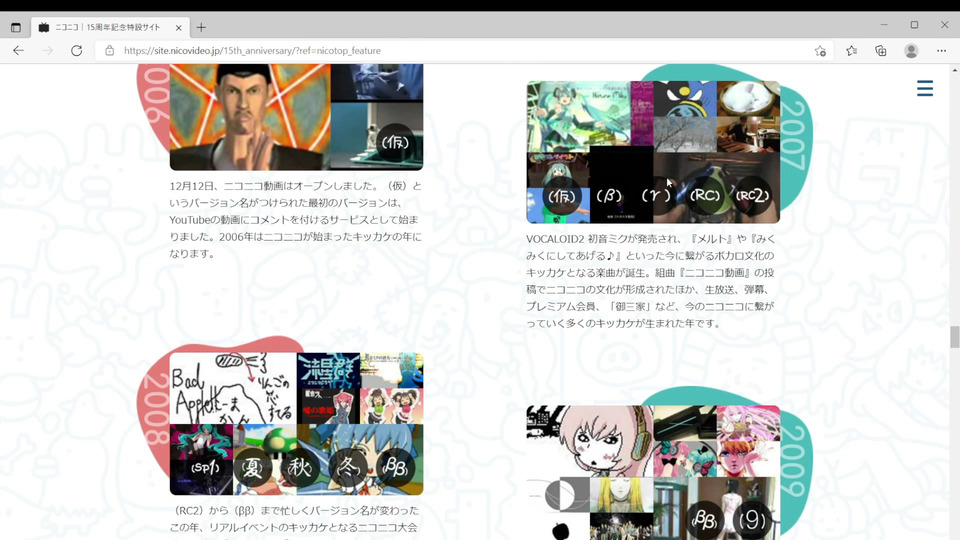Image resolution: width=960 pixels, height=540 pixels.
Task: Click the page vertical scrollbar thumb
Action: click(954, 337)
